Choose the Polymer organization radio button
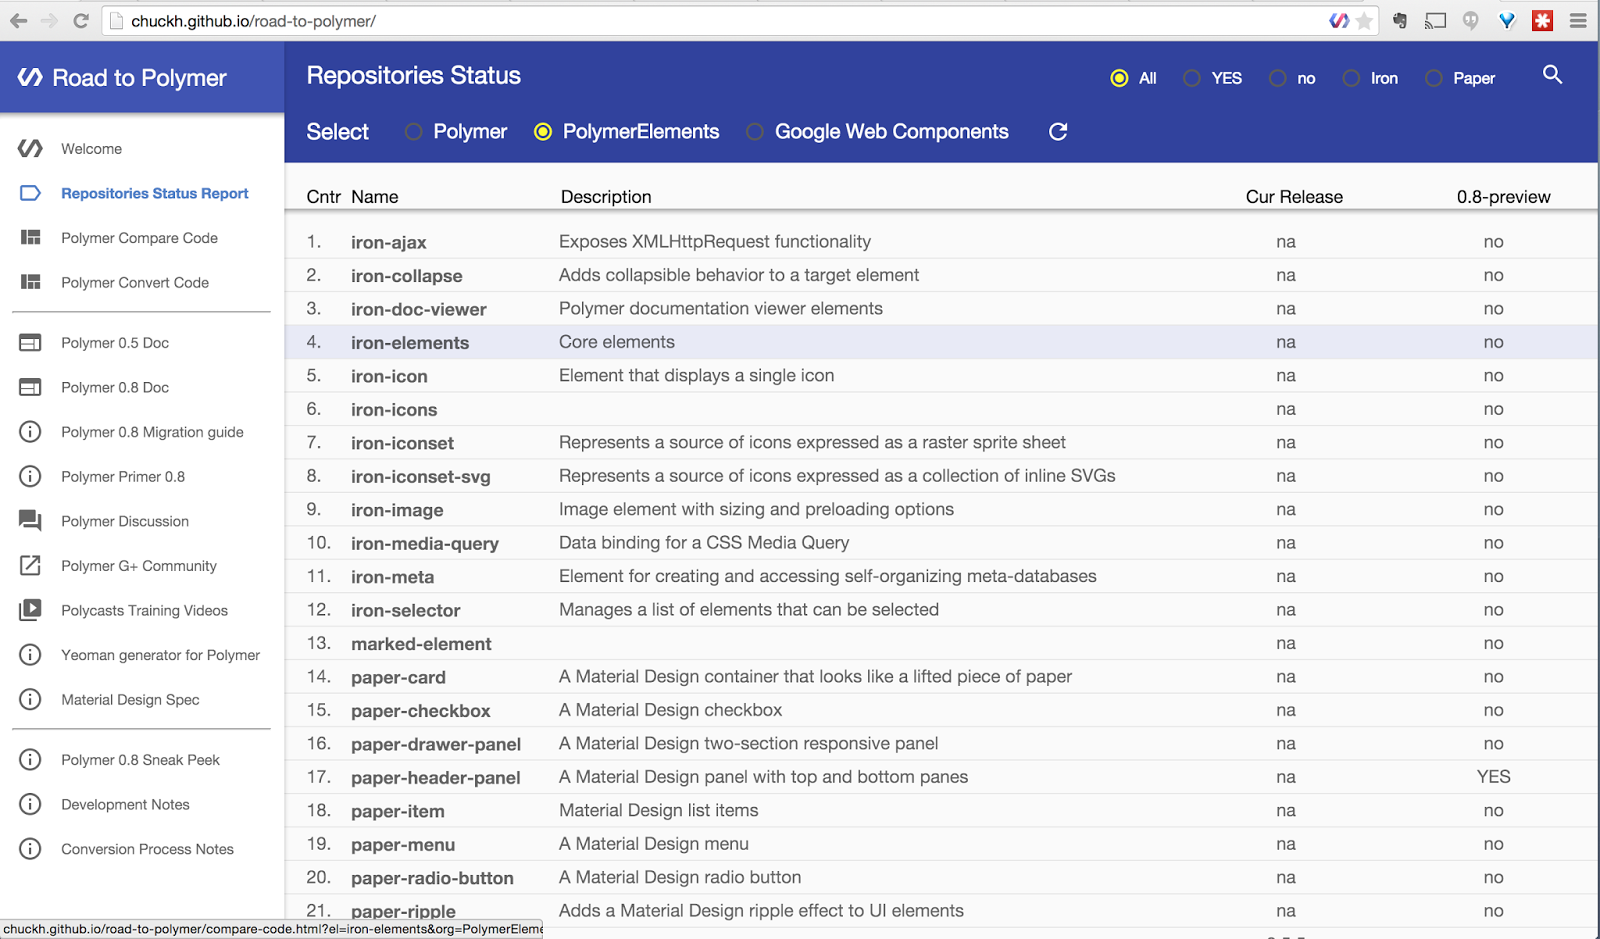The height and width of the screenshot is (939, 1600). click(x=413, y=132)
